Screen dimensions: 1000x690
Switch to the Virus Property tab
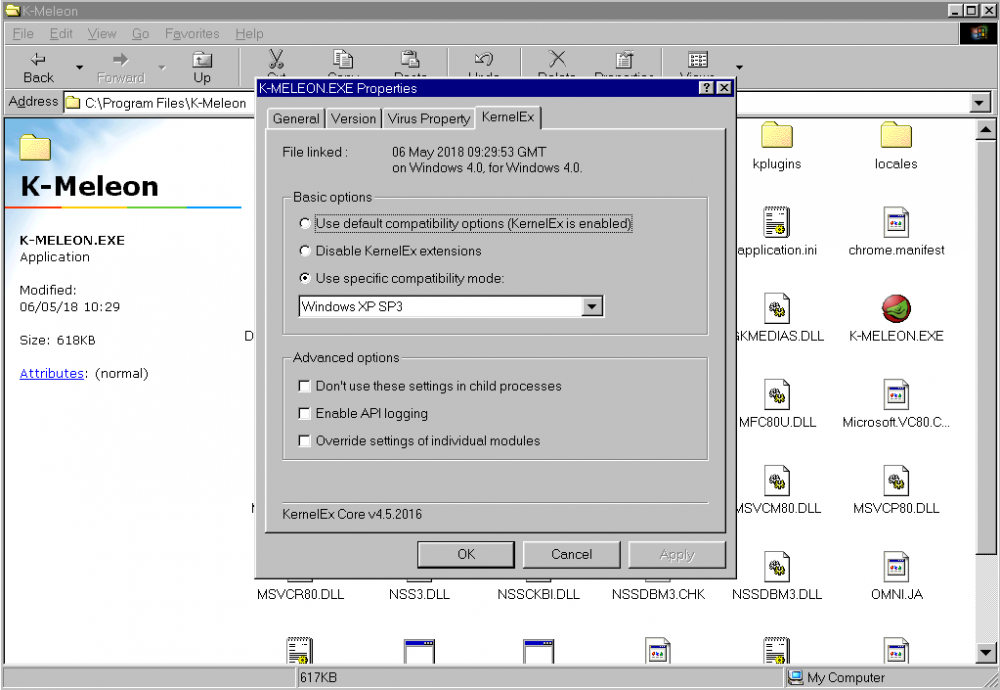[428, 118]
